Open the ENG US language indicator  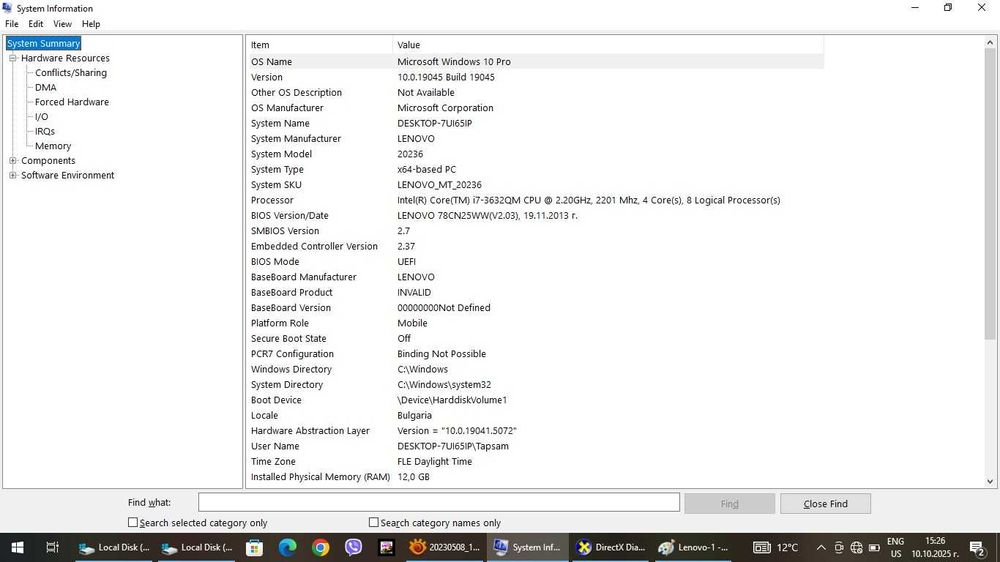tap(895, 547)
